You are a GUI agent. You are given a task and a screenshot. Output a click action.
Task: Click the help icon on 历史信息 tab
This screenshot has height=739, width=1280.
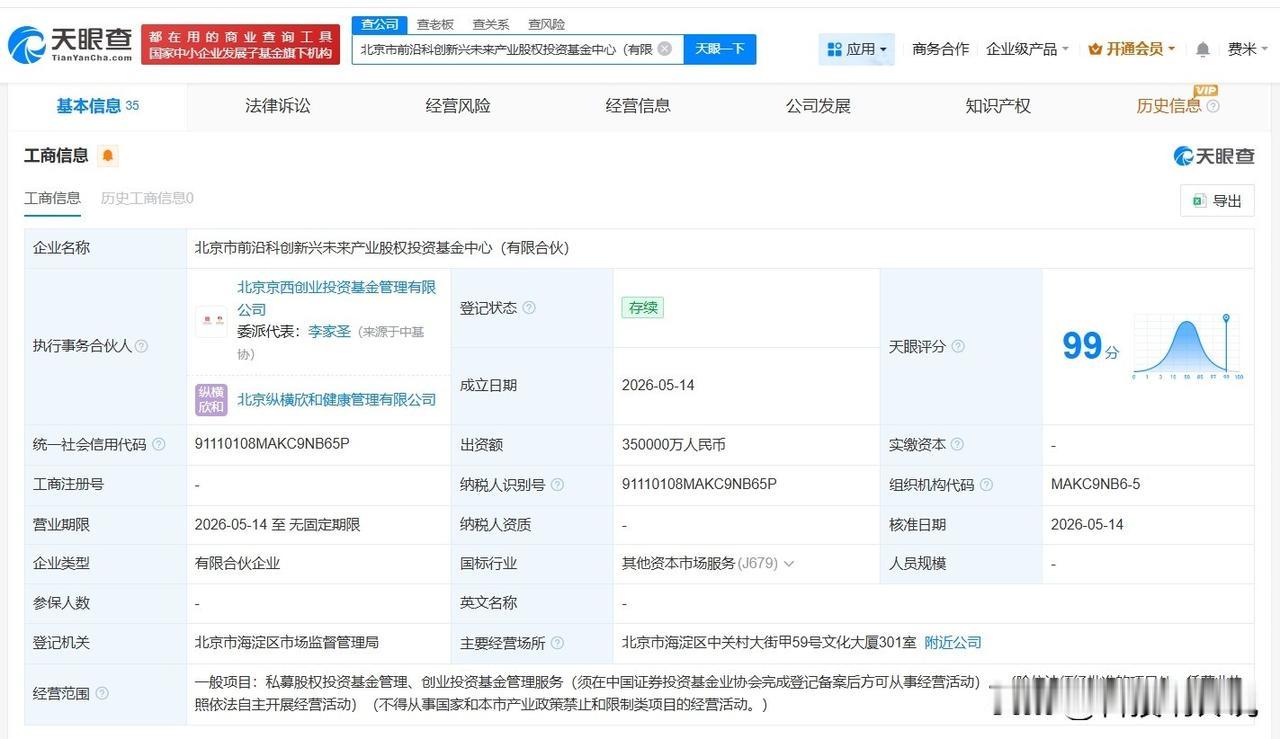tap(1213, 106)
